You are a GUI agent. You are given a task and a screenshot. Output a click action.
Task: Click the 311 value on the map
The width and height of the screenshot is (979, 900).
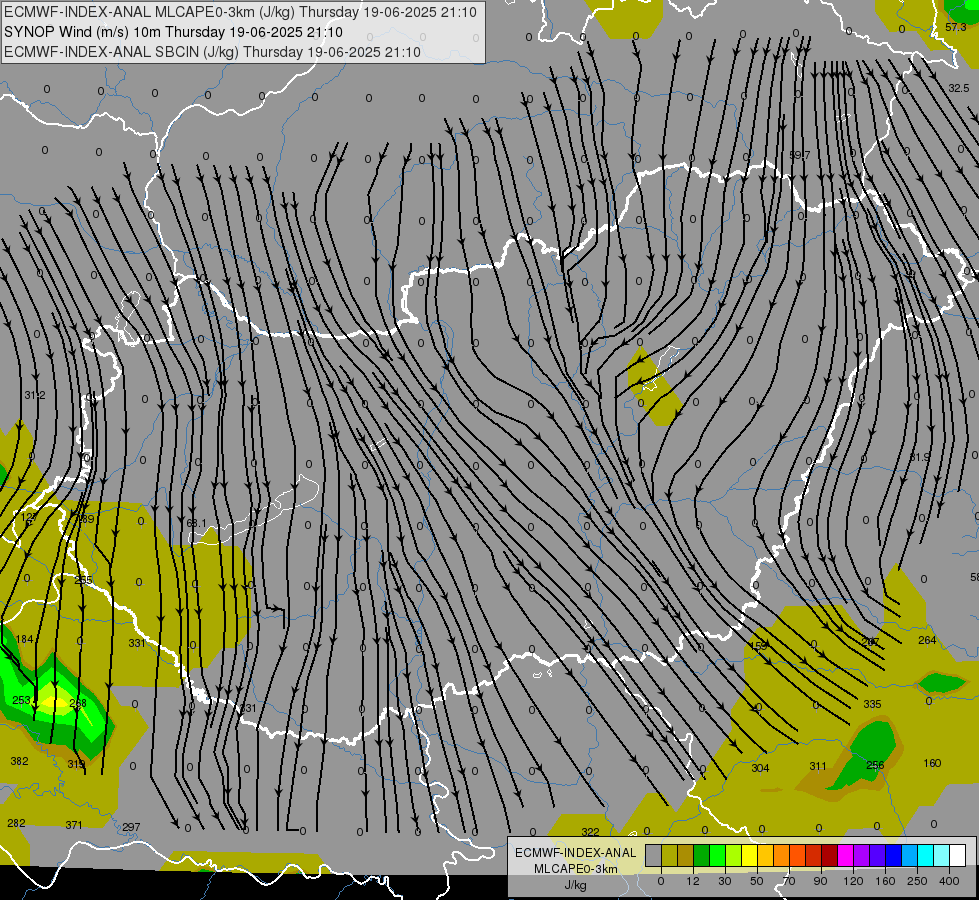tap(818, 766)
